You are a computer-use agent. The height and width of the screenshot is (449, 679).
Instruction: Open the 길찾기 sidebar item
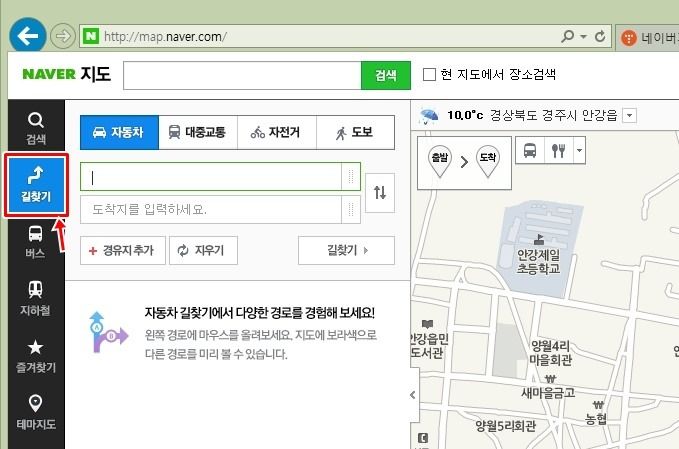(x=36, y=185)
